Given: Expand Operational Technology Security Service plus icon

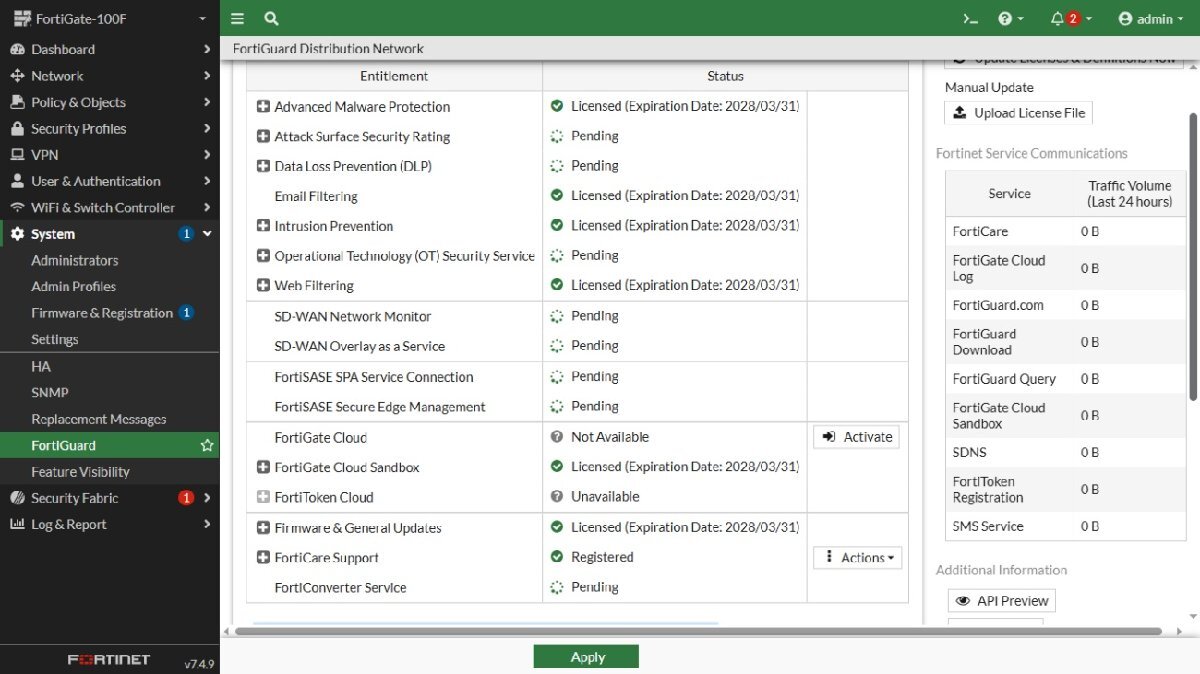Looking at the screenshot, I should click(x=263, y=256).
